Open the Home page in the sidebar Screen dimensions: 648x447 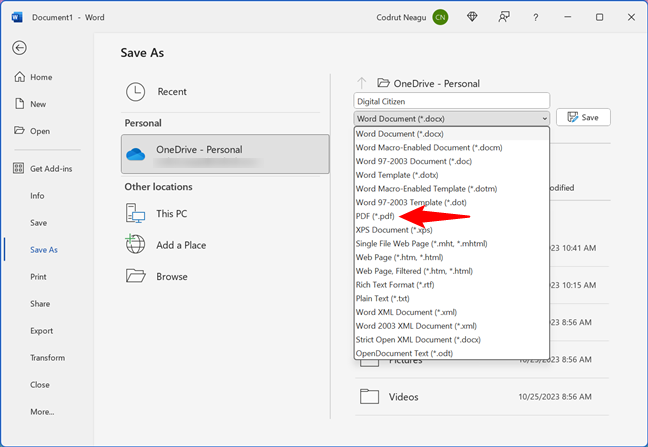(40, 77)
